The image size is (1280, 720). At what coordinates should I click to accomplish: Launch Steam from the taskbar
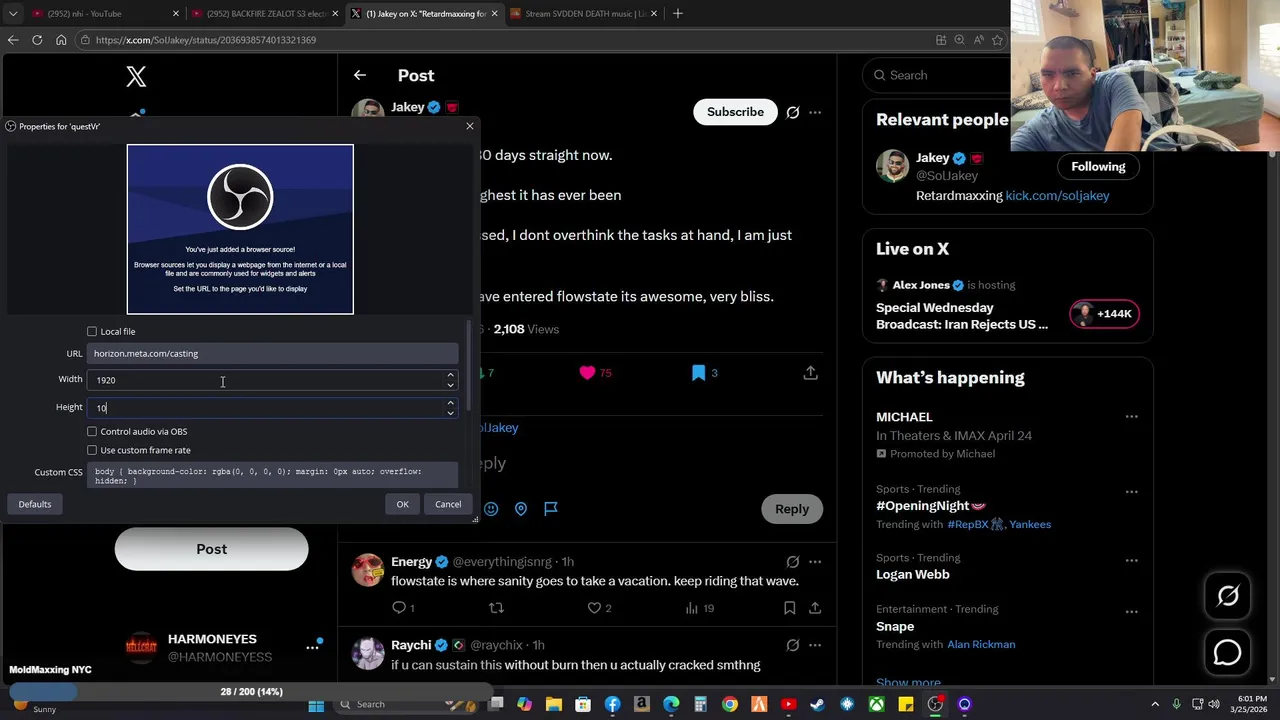point(817,705)
